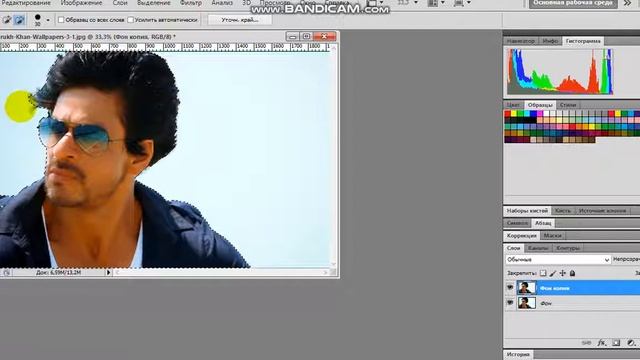This screenshot has height=360, width=640.
Task: Open the Анализ menu
Action: 222,3
